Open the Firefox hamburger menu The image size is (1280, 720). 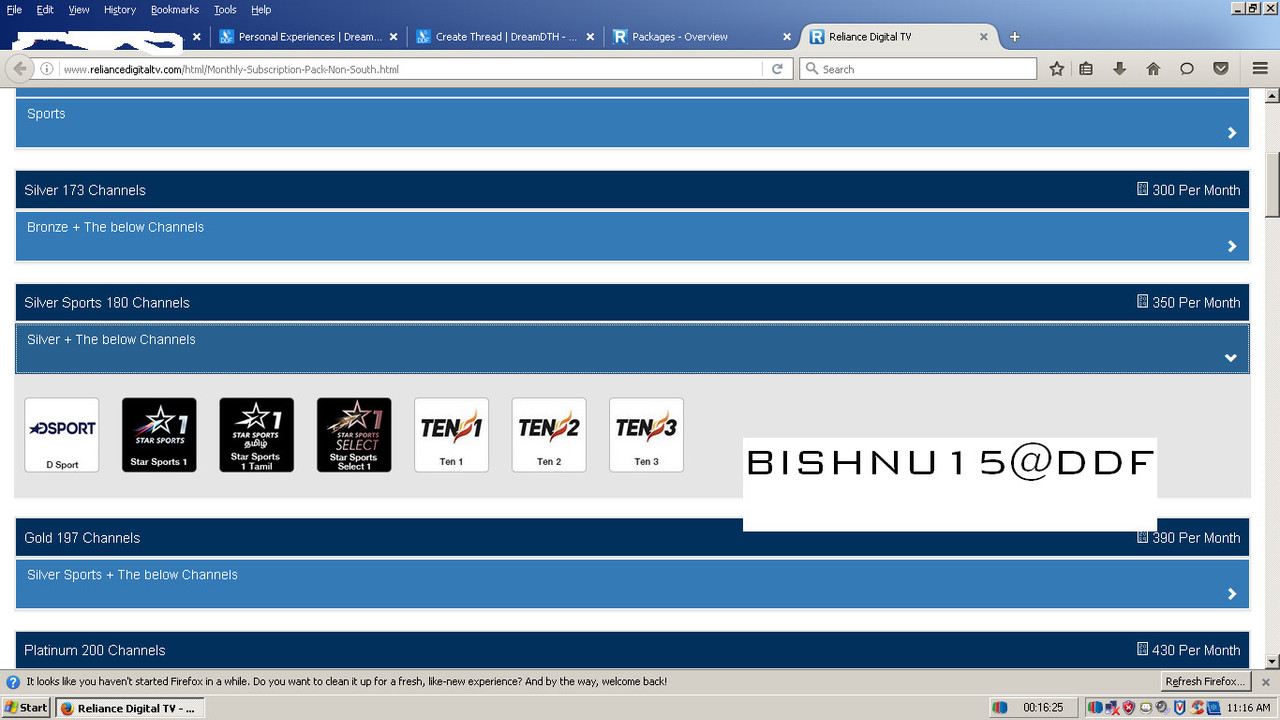pyautogui.click(x=1260, y=69)
